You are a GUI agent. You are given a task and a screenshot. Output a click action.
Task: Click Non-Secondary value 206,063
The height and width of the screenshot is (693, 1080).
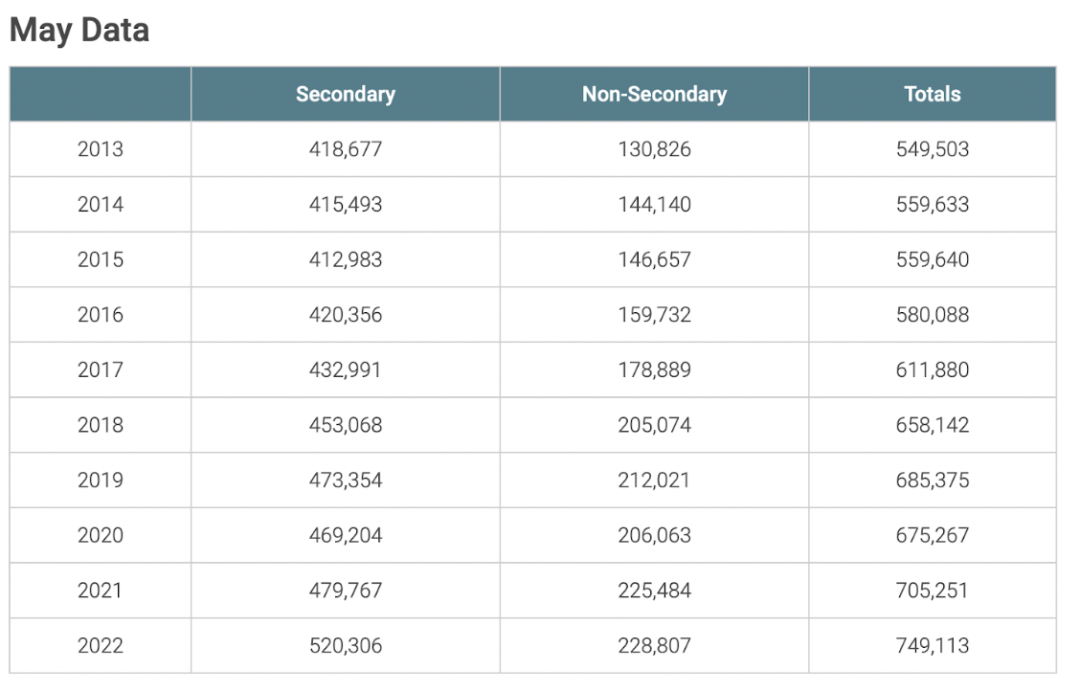tap(654, 535)
